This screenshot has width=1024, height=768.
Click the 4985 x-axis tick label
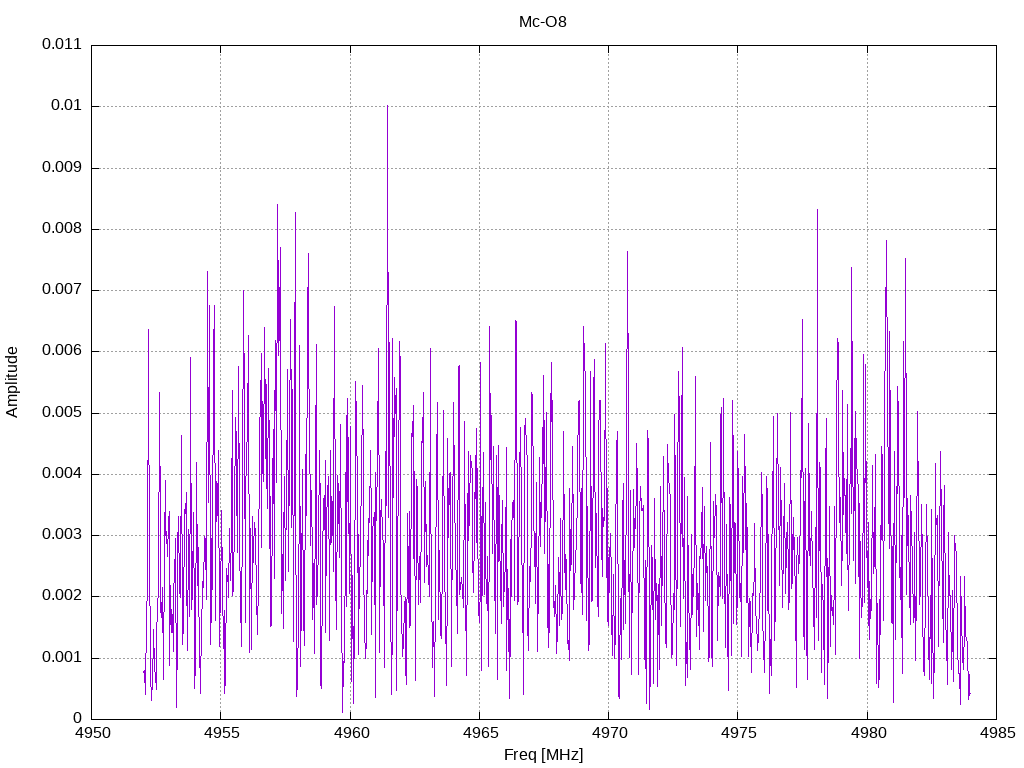tap(995, 733)
